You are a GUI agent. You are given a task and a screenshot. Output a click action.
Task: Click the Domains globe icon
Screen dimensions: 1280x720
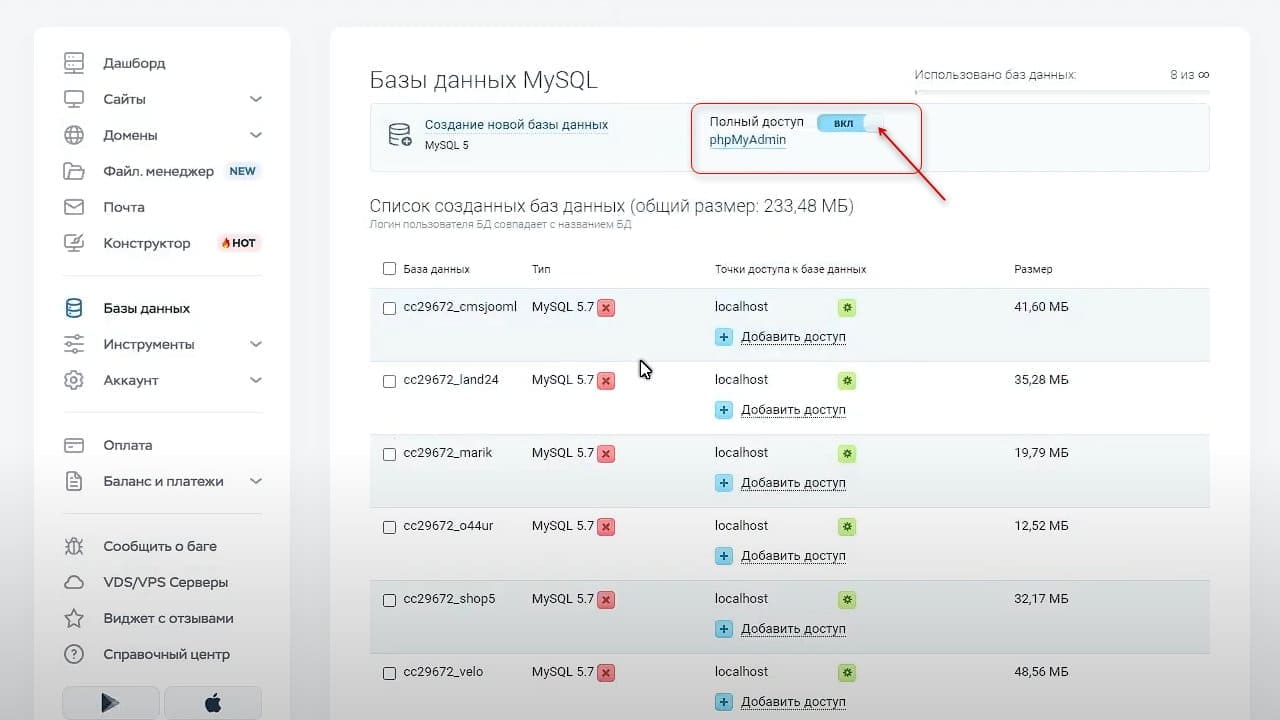pos(74,135)
